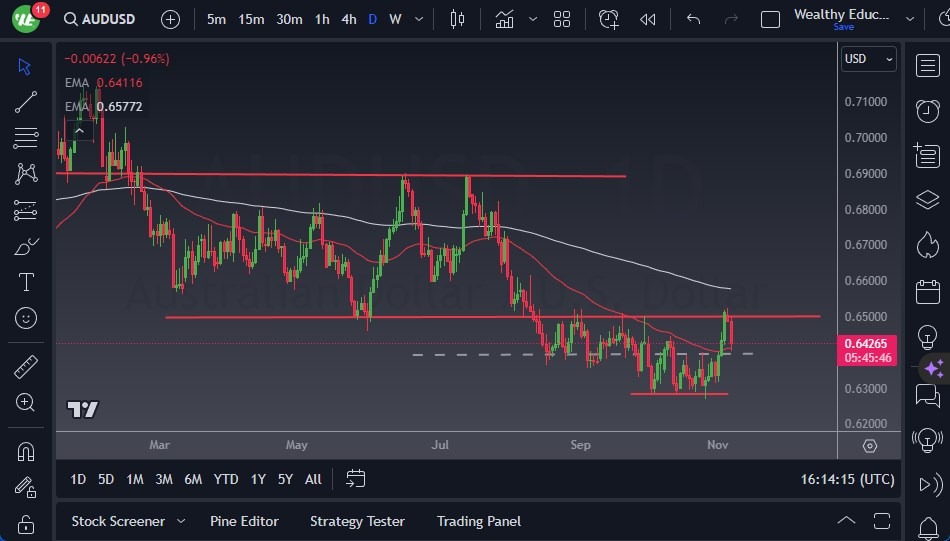Set range to YTD
Screen dimensions: 950x541
click(x=226, y=479)
